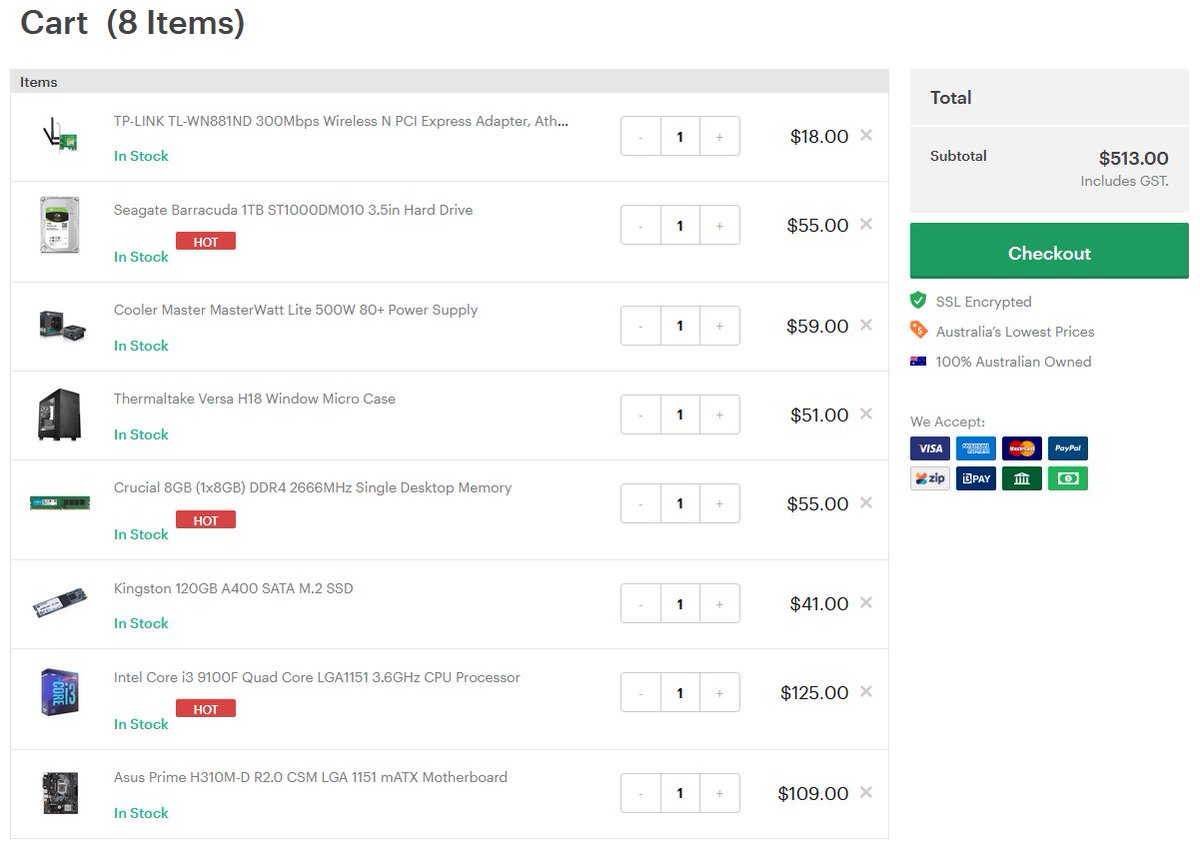Image resolution: width=1200 pixels, height=848 pixels.
Task: Click the quantity field for Cooler Master PSU
Action: point(680,326)
